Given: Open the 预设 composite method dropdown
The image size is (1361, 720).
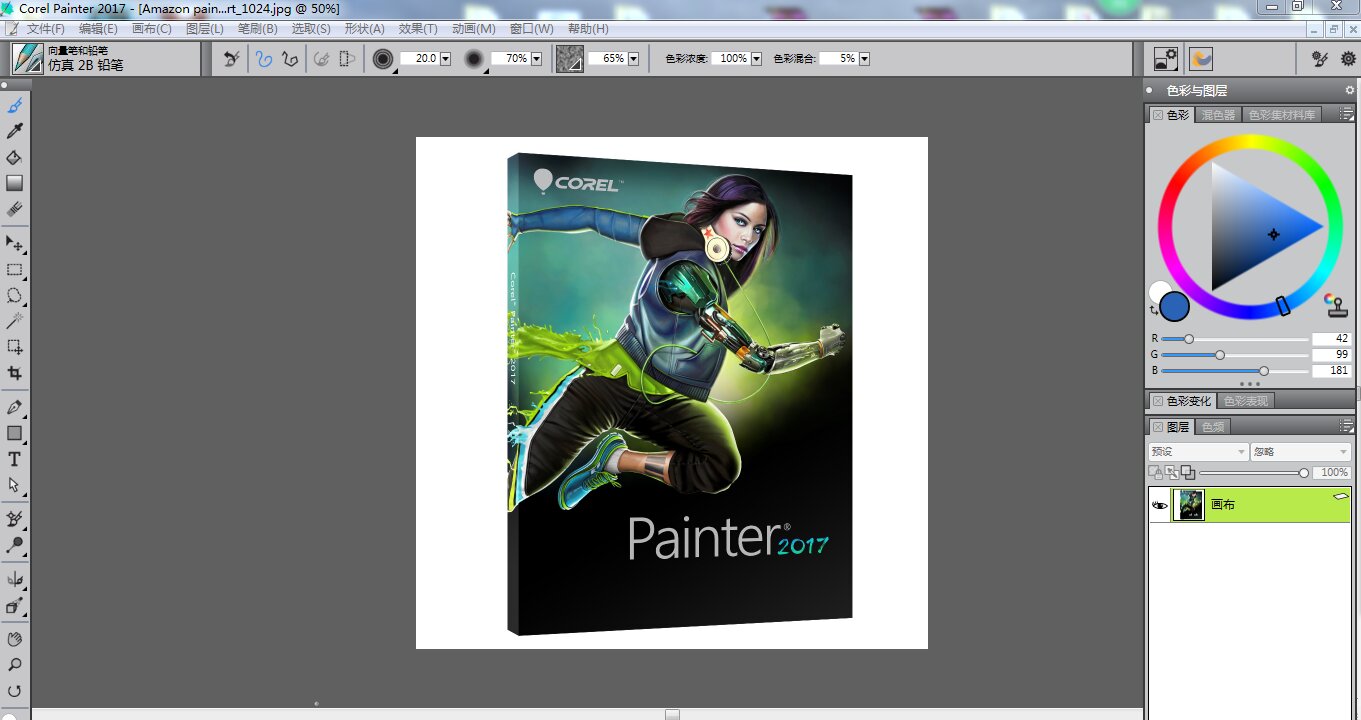Looking at the screenshot, I should tap(1198, 452).
